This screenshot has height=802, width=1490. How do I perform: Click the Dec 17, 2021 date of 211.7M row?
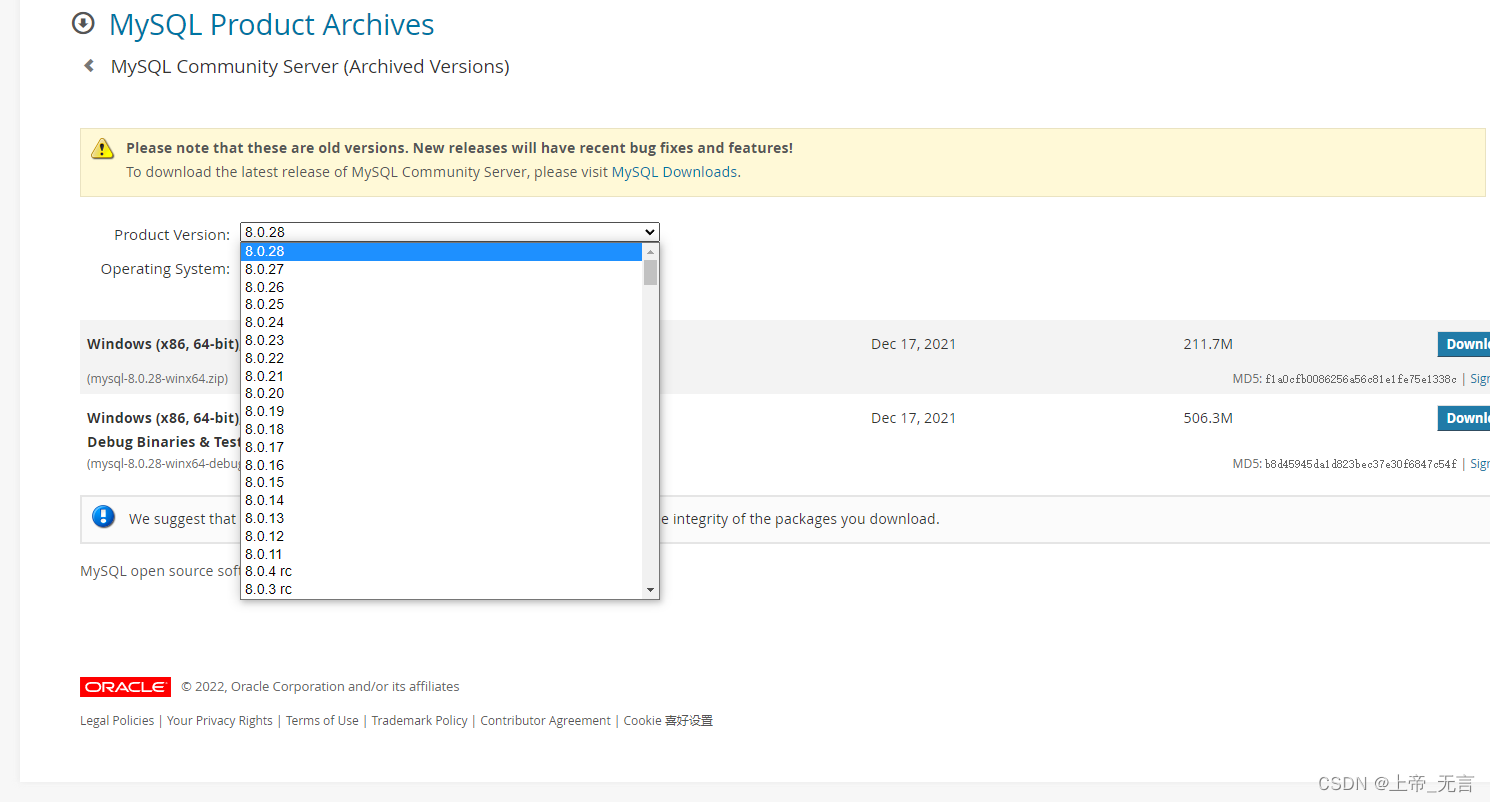tap(913, 344)
